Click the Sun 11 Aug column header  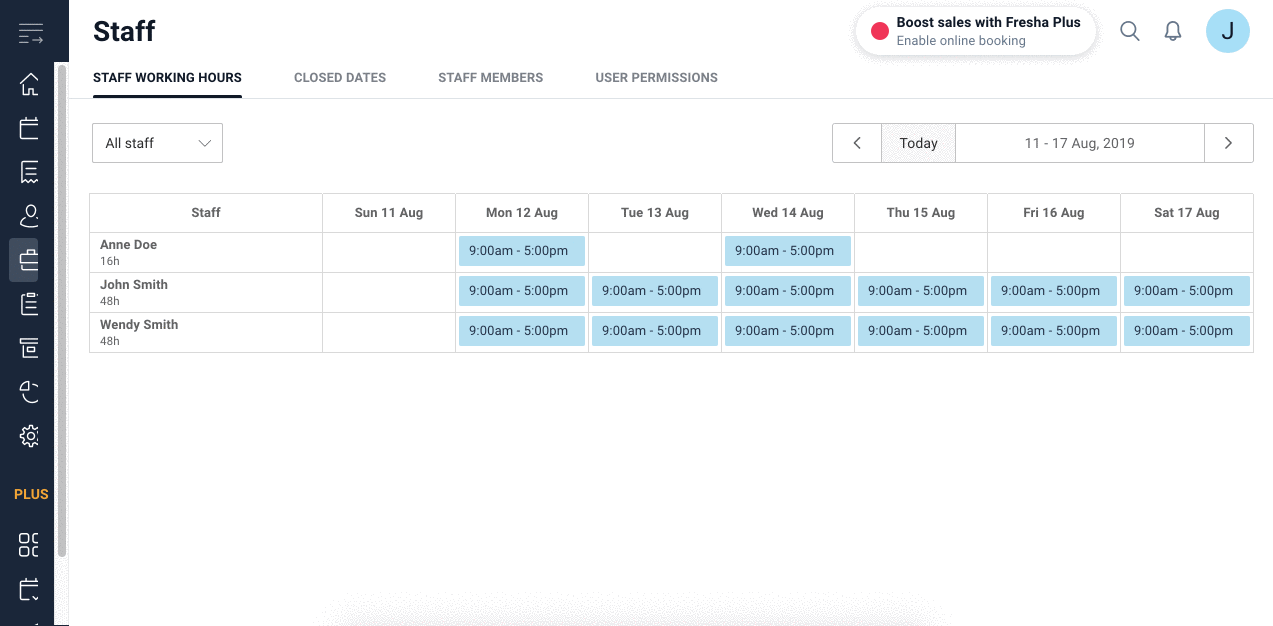coord(389,213)
